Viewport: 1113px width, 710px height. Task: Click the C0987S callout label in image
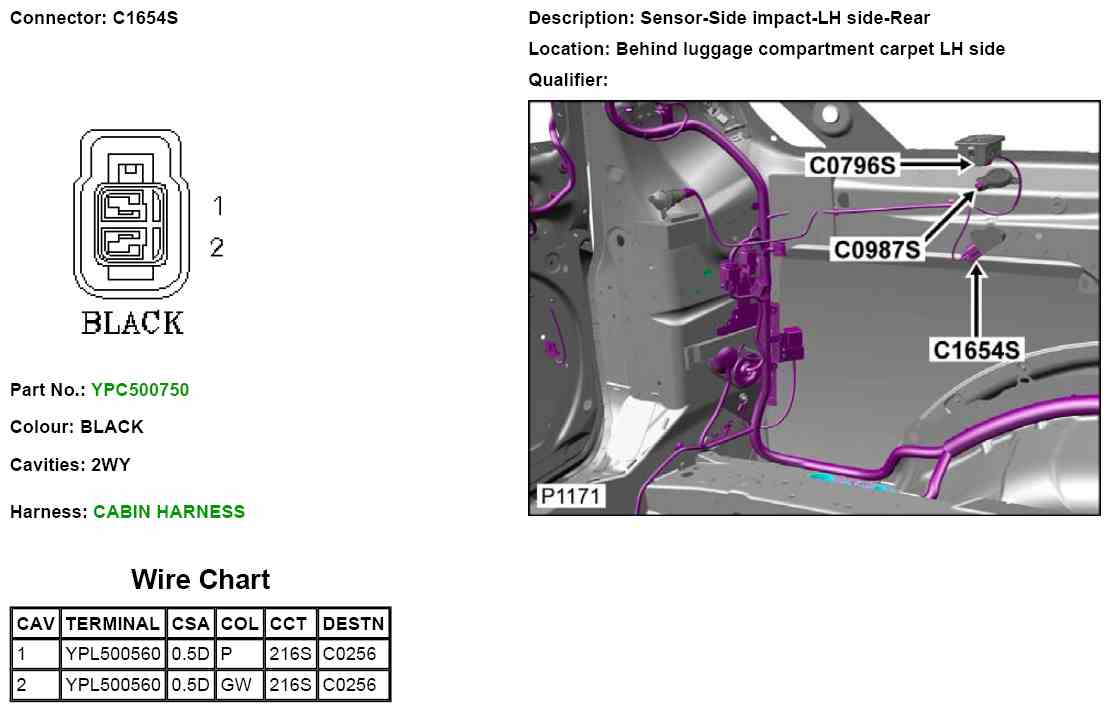877,250
